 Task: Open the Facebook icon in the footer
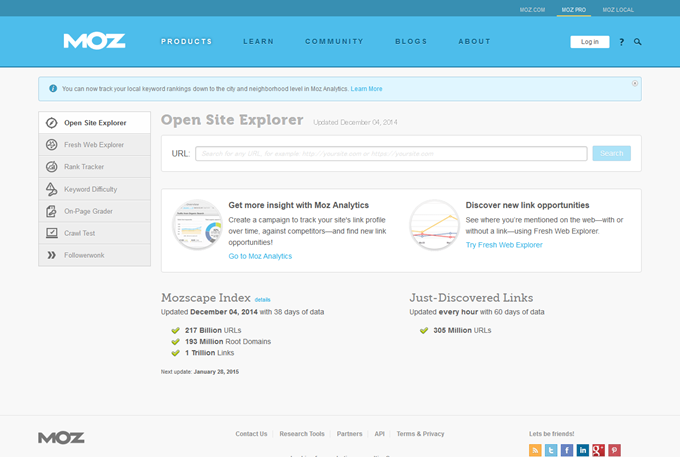click(x=567, y=450)
